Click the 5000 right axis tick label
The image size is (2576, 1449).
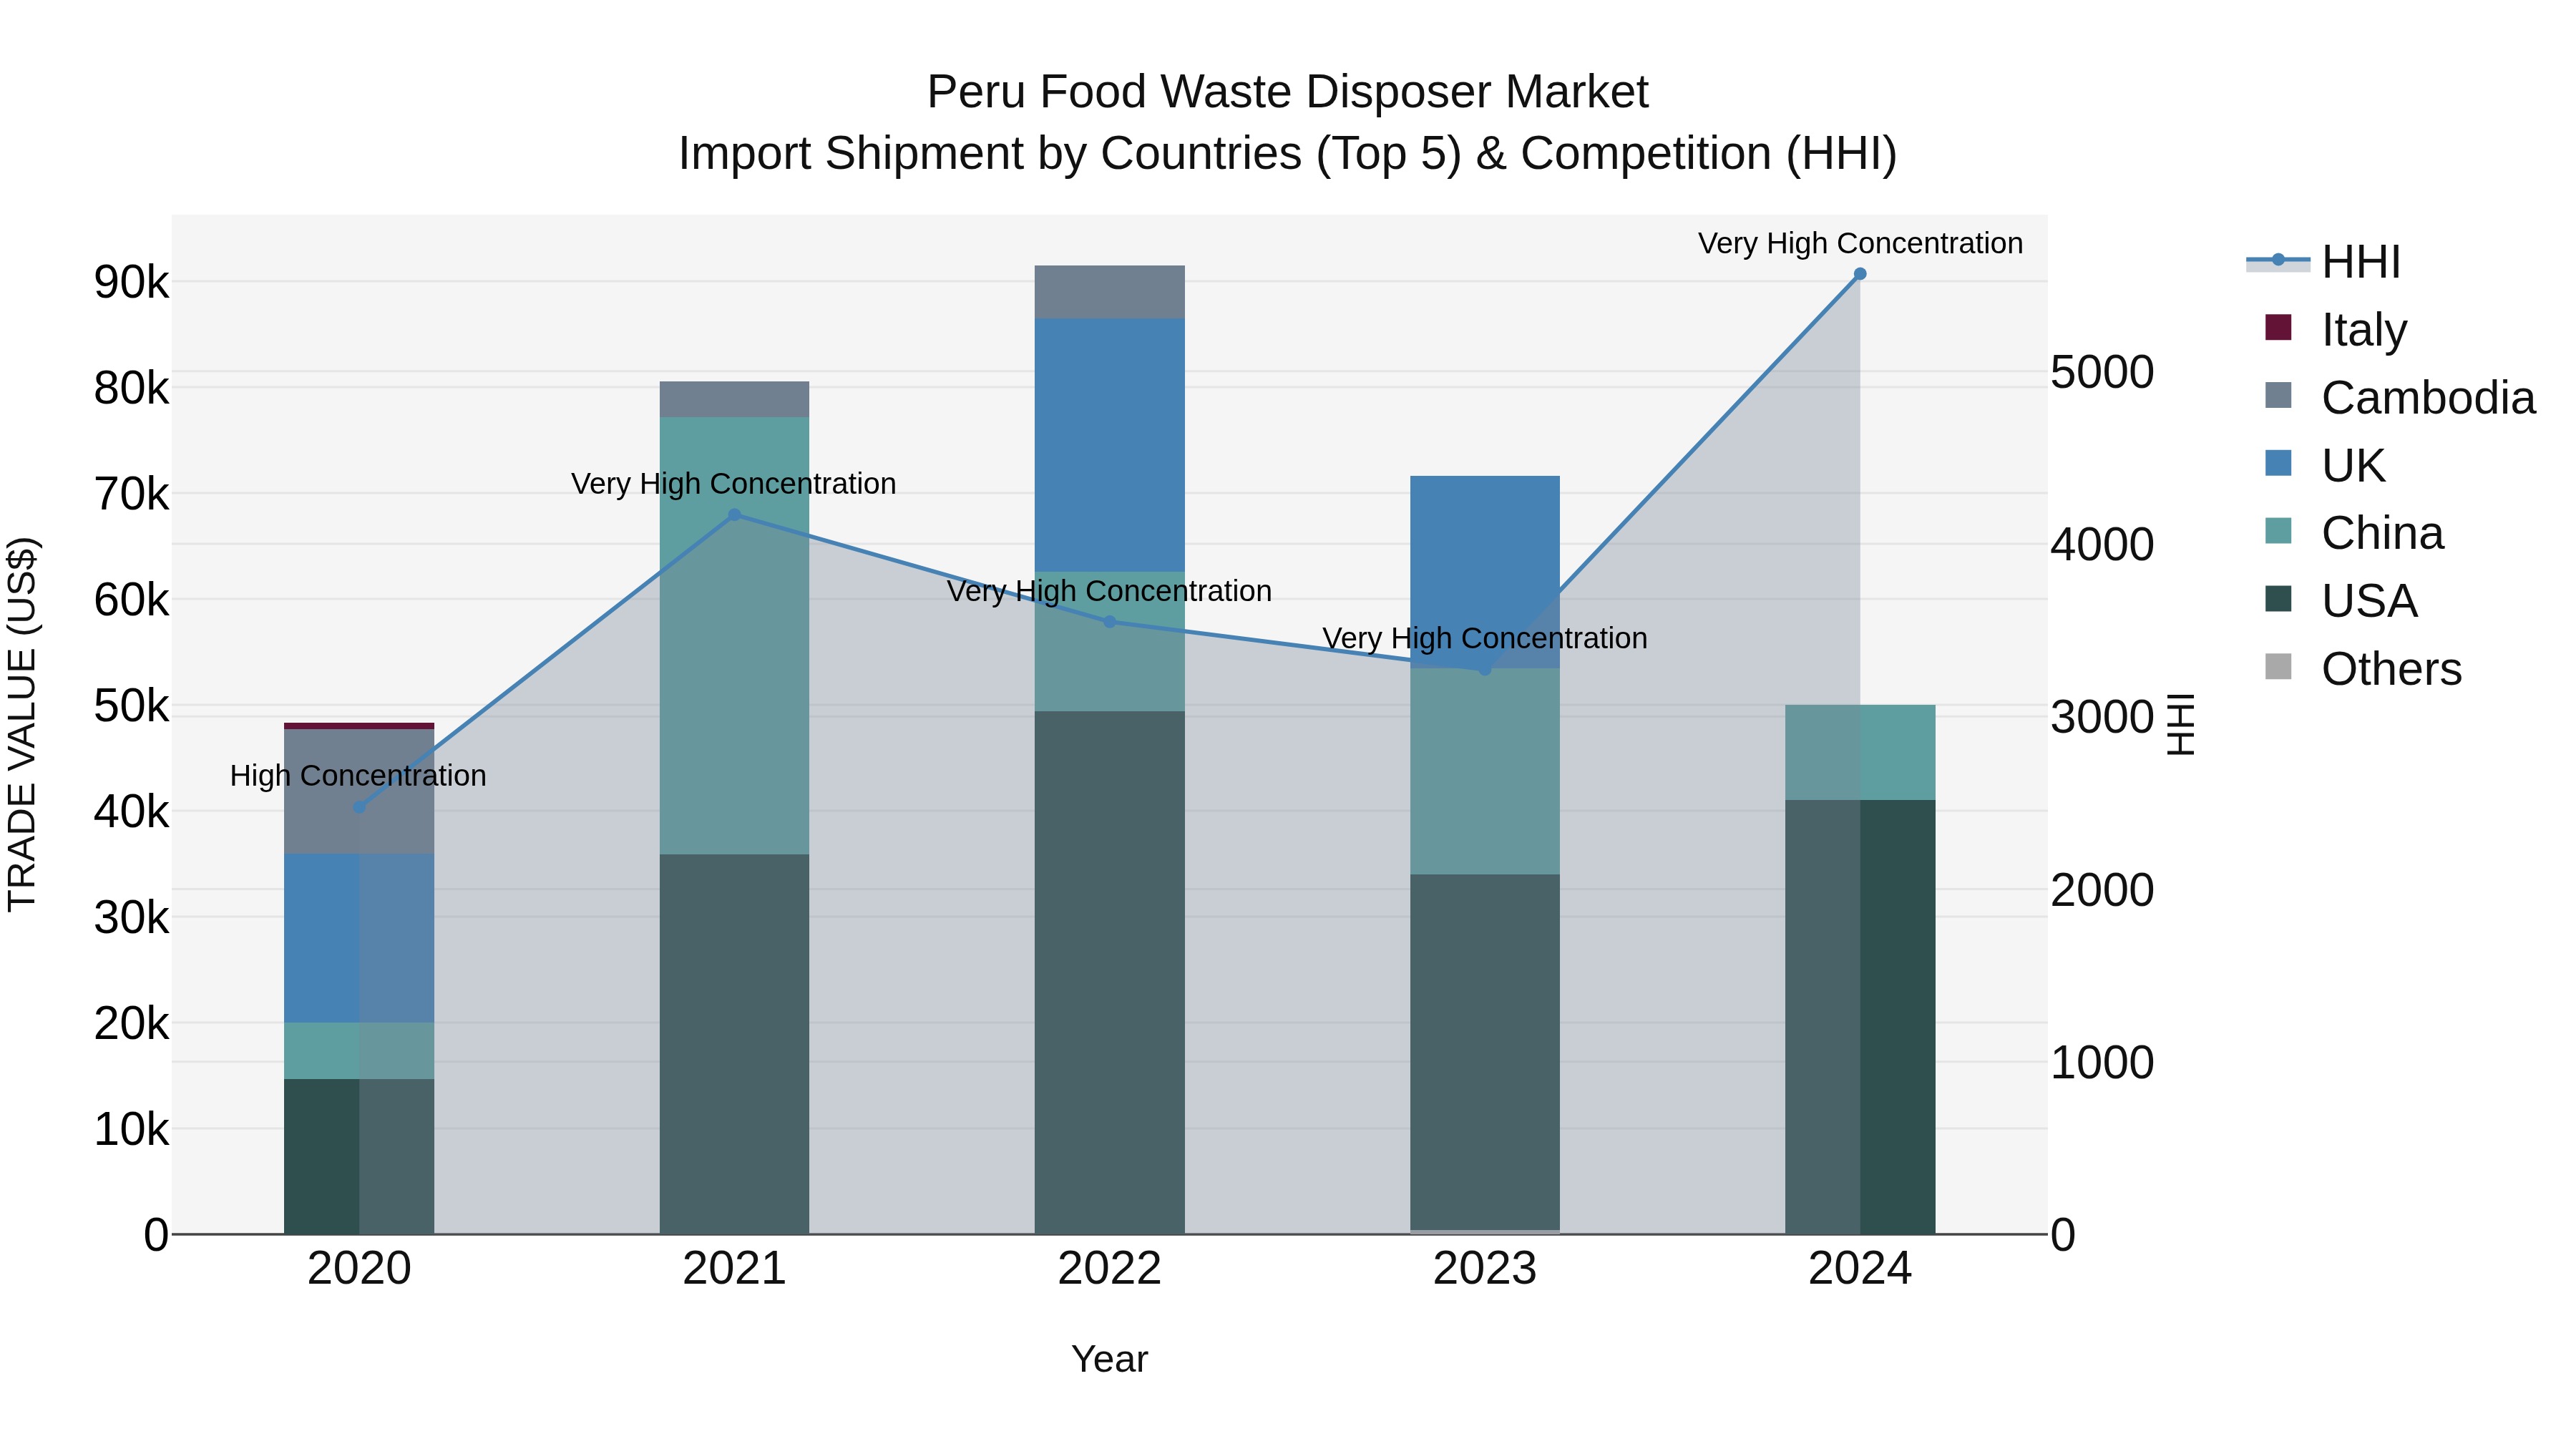2102,372
